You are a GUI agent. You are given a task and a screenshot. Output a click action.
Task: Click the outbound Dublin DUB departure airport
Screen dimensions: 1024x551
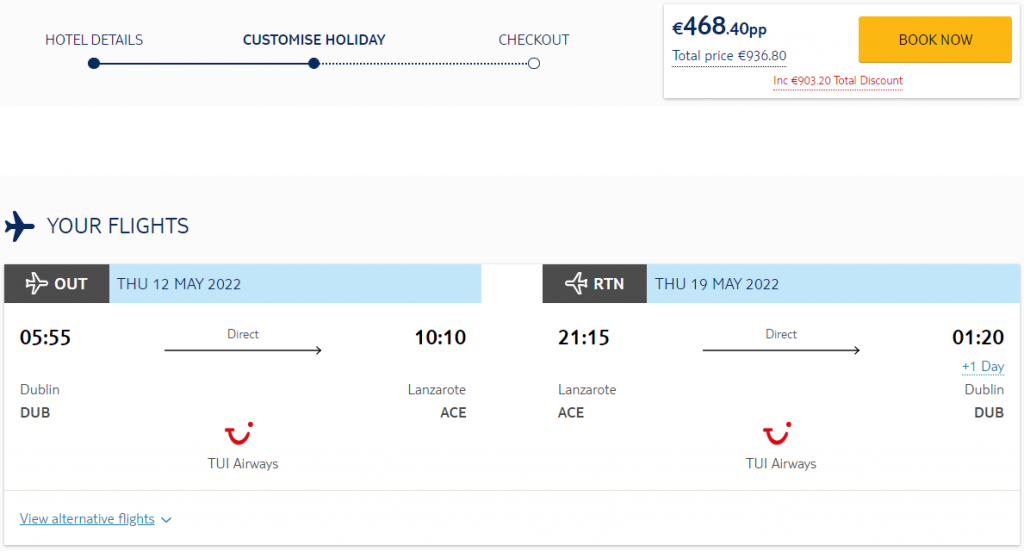coord(40,401)
